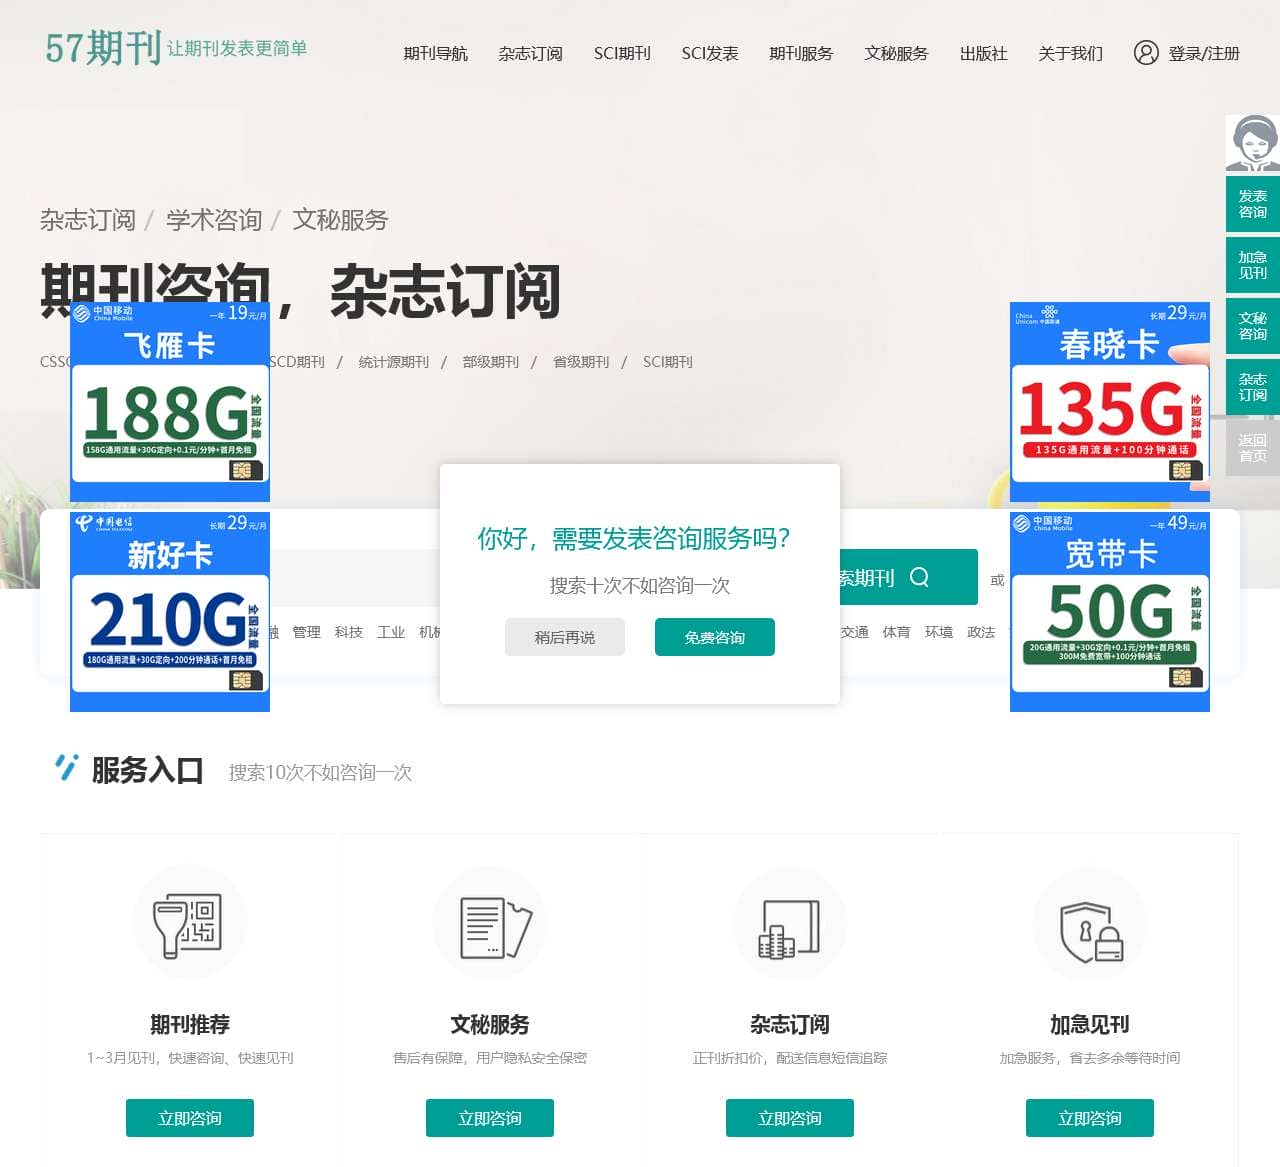
Task: Open 期刊导航 in the top menu
Action: 436,53
